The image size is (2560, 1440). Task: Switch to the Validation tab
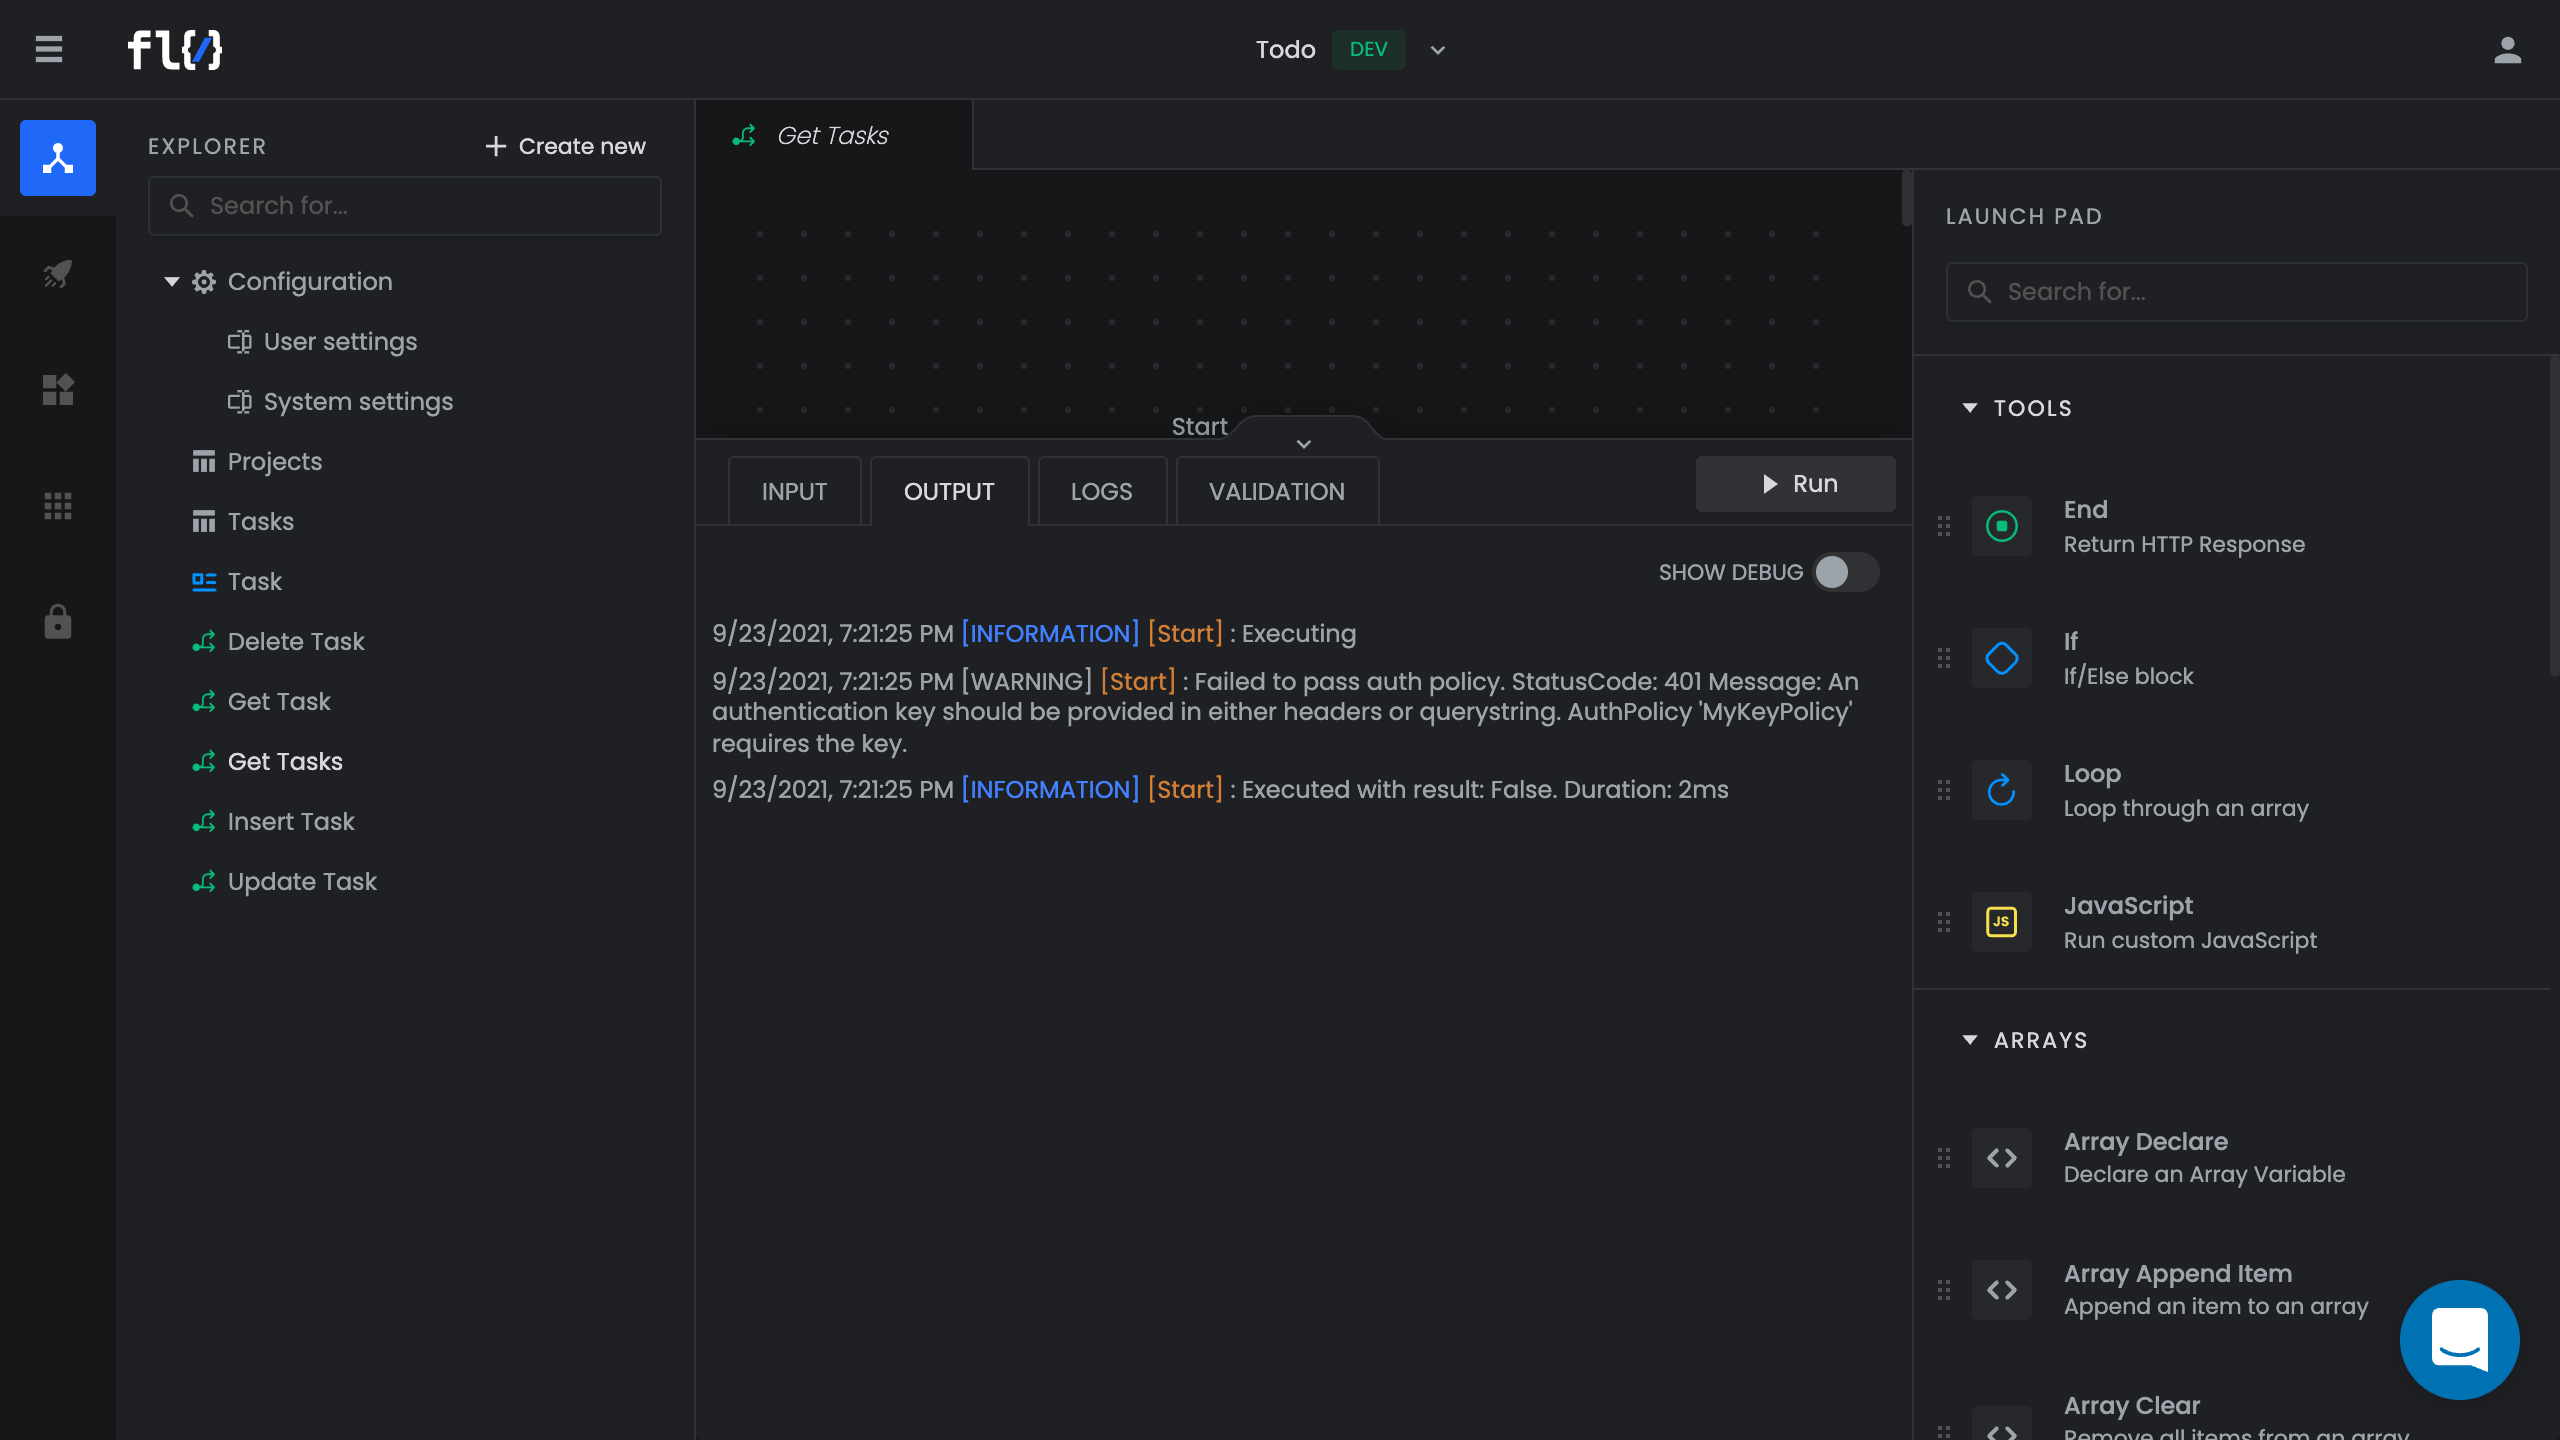pyautogui.click(x=1277, y=491)
